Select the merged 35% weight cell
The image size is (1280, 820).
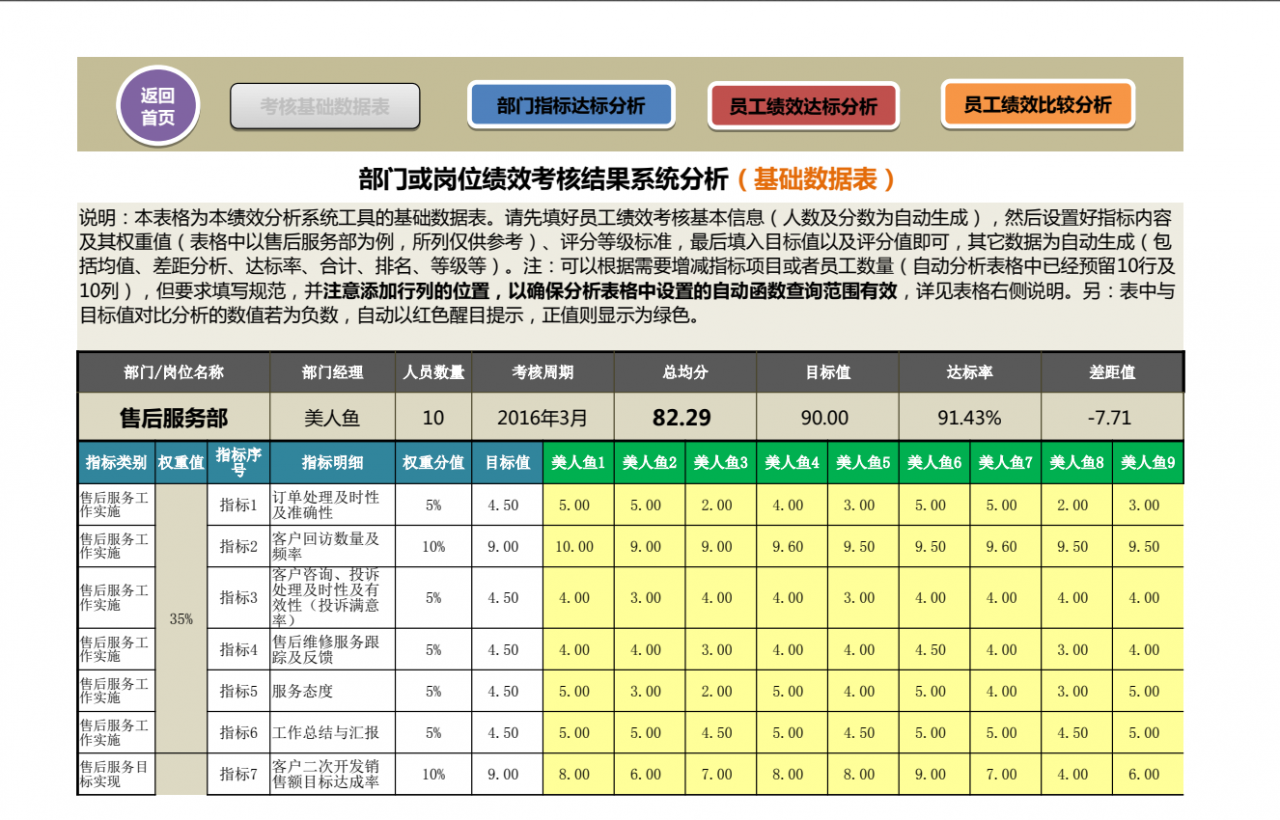pyautogui.click(x=181, y=619)
